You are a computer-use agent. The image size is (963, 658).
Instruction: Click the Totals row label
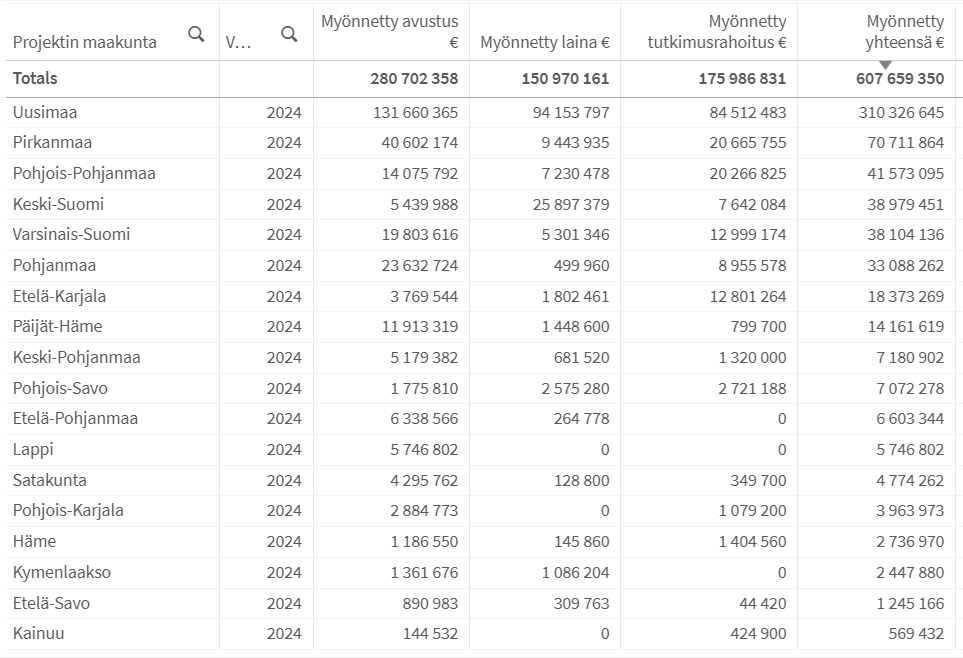(x=35, y=79)
